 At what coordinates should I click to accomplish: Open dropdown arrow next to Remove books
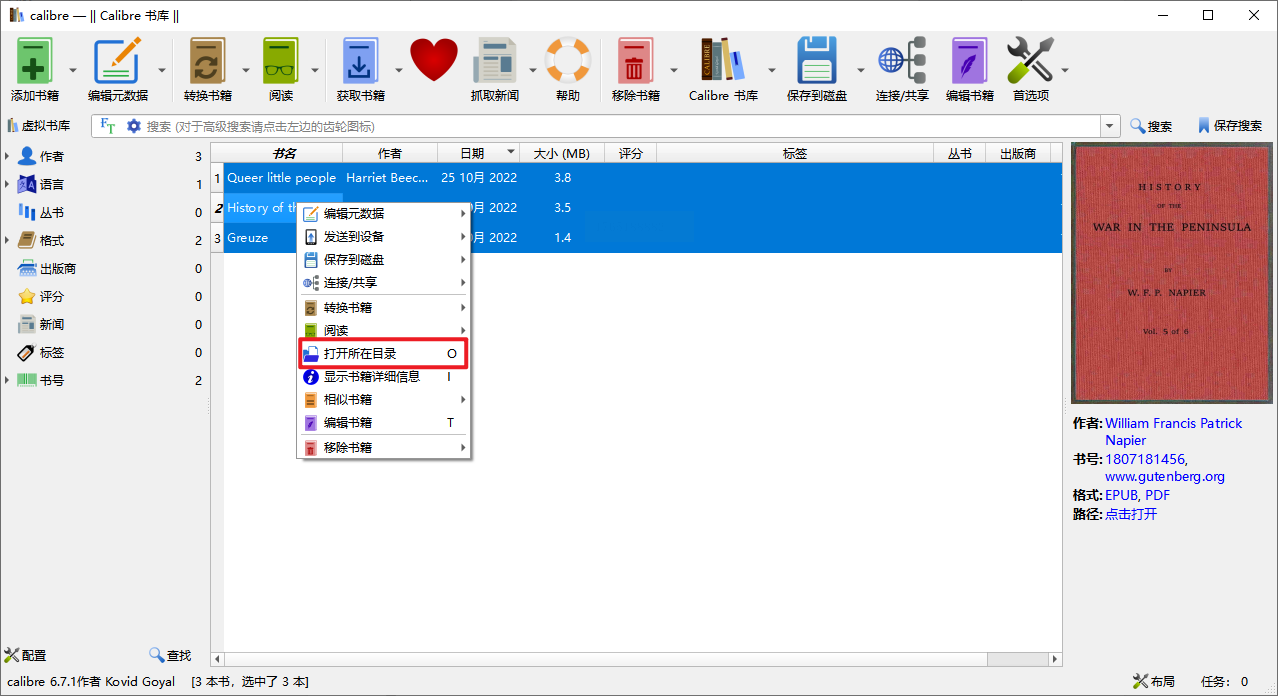pyautogui.click(x=673, y=70)
